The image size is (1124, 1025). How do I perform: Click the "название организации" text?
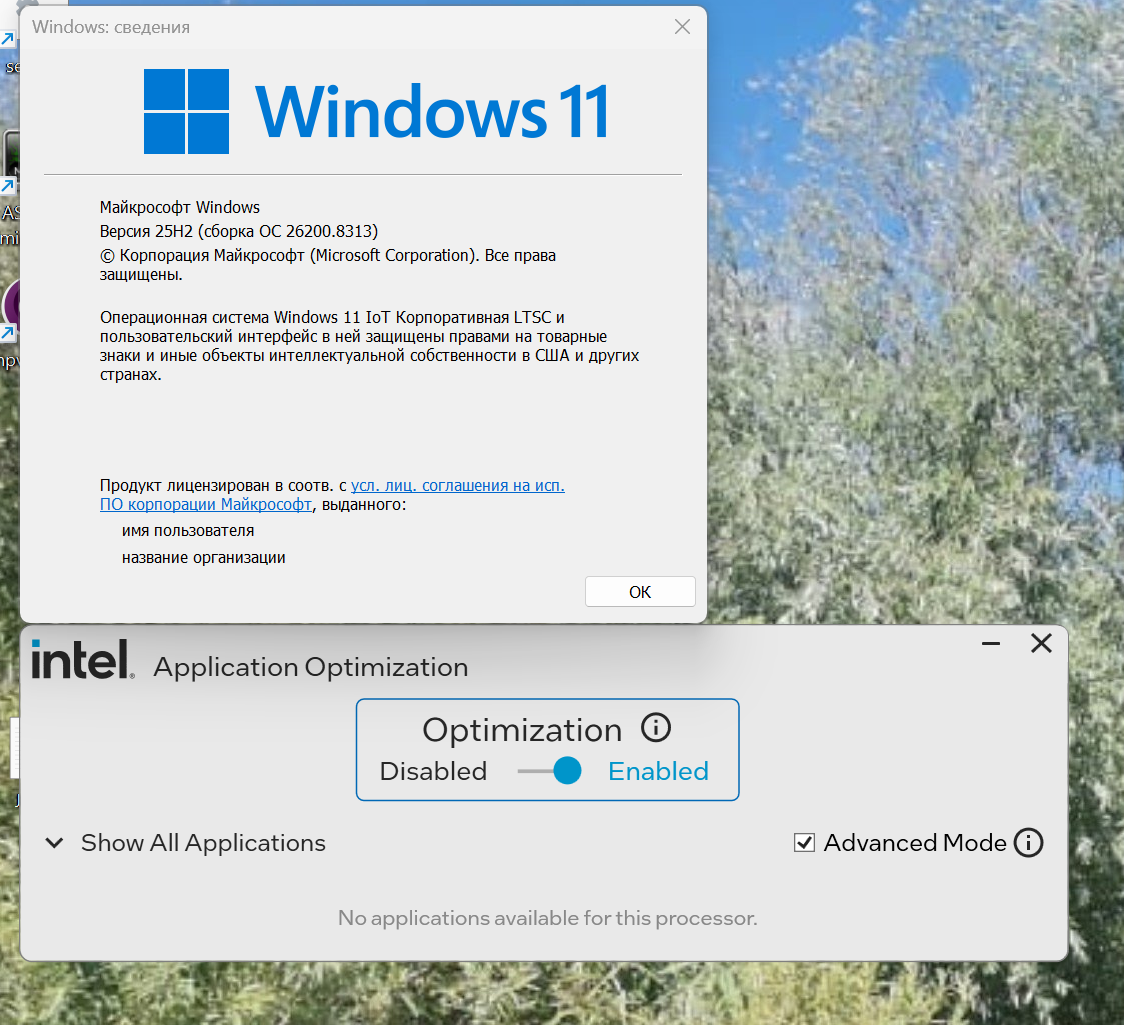tap(204, 558)
